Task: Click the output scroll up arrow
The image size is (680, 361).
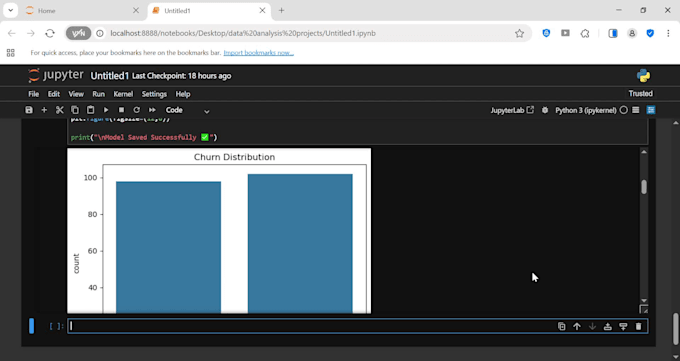Action: 644,152
